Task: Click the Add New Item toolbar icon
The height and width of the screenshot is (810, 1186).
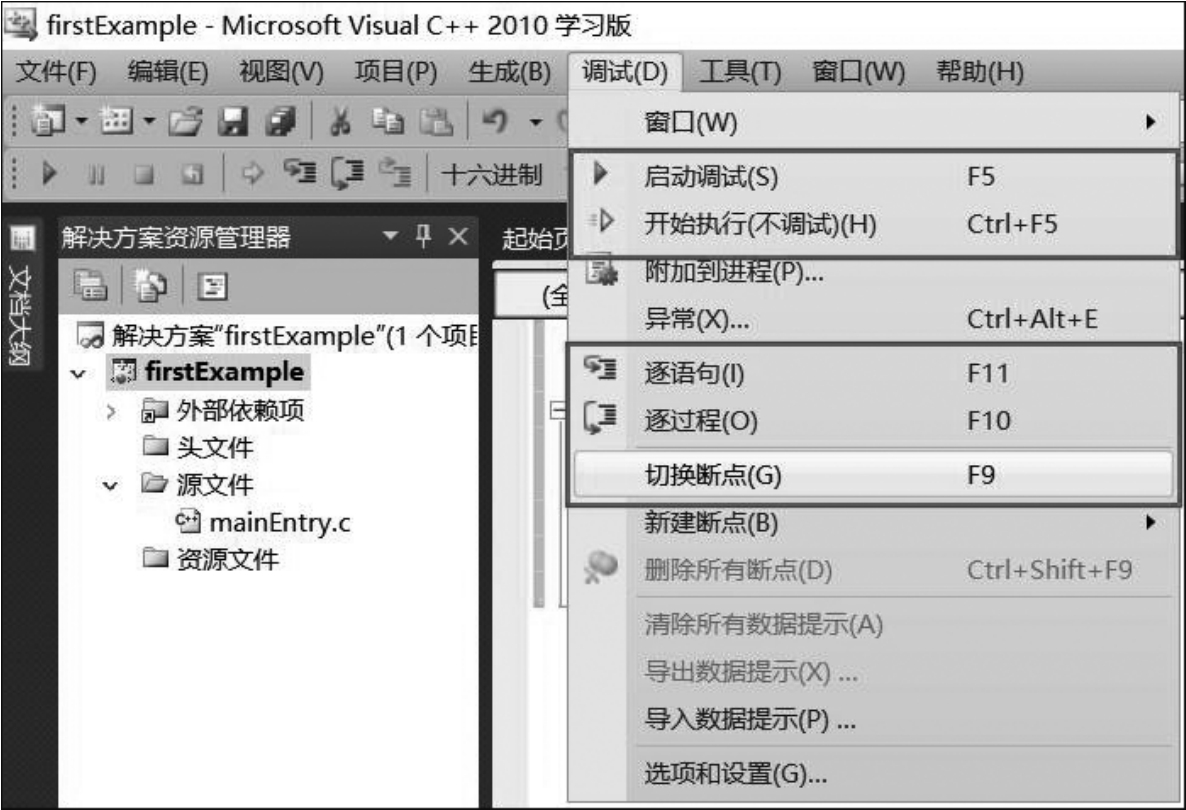Action: point(116,121)
